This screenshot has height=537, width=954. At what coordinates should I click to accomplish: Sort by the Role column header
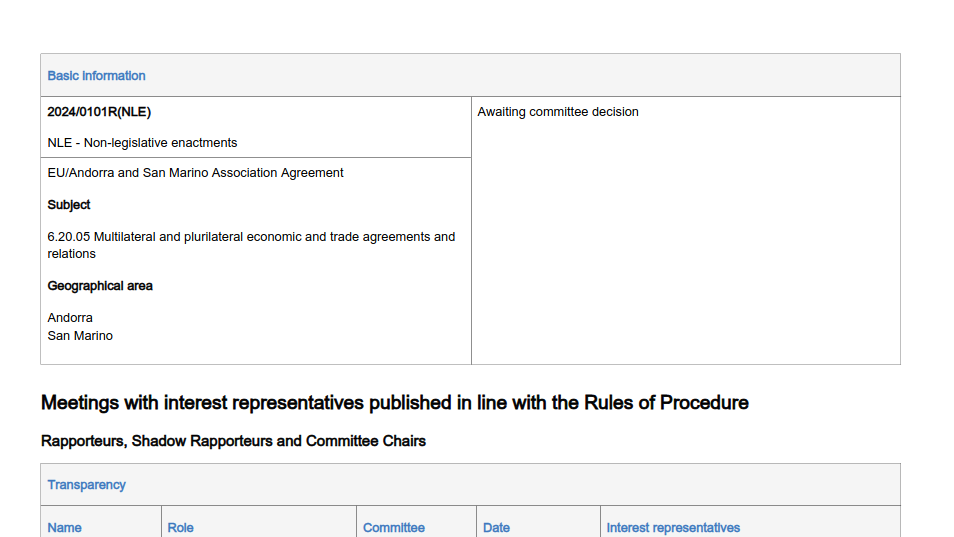pos(180,528)
